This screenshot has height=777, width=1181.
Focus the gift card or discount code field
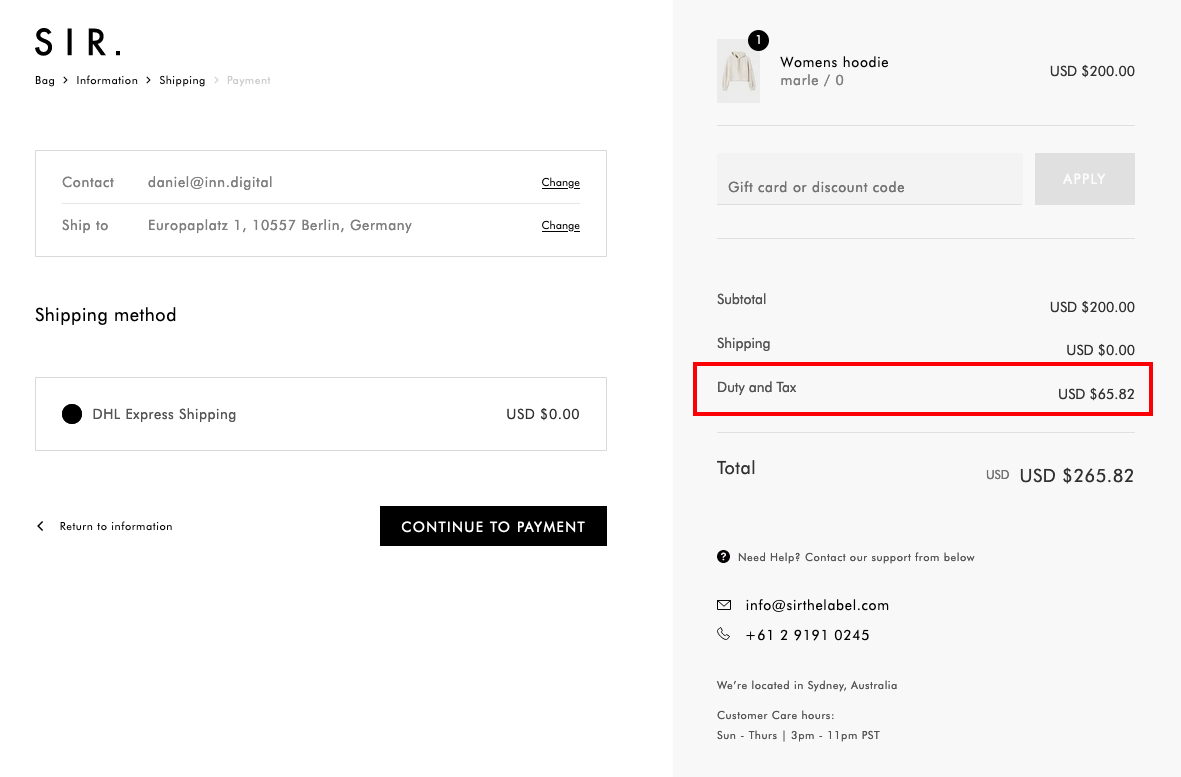869,186
